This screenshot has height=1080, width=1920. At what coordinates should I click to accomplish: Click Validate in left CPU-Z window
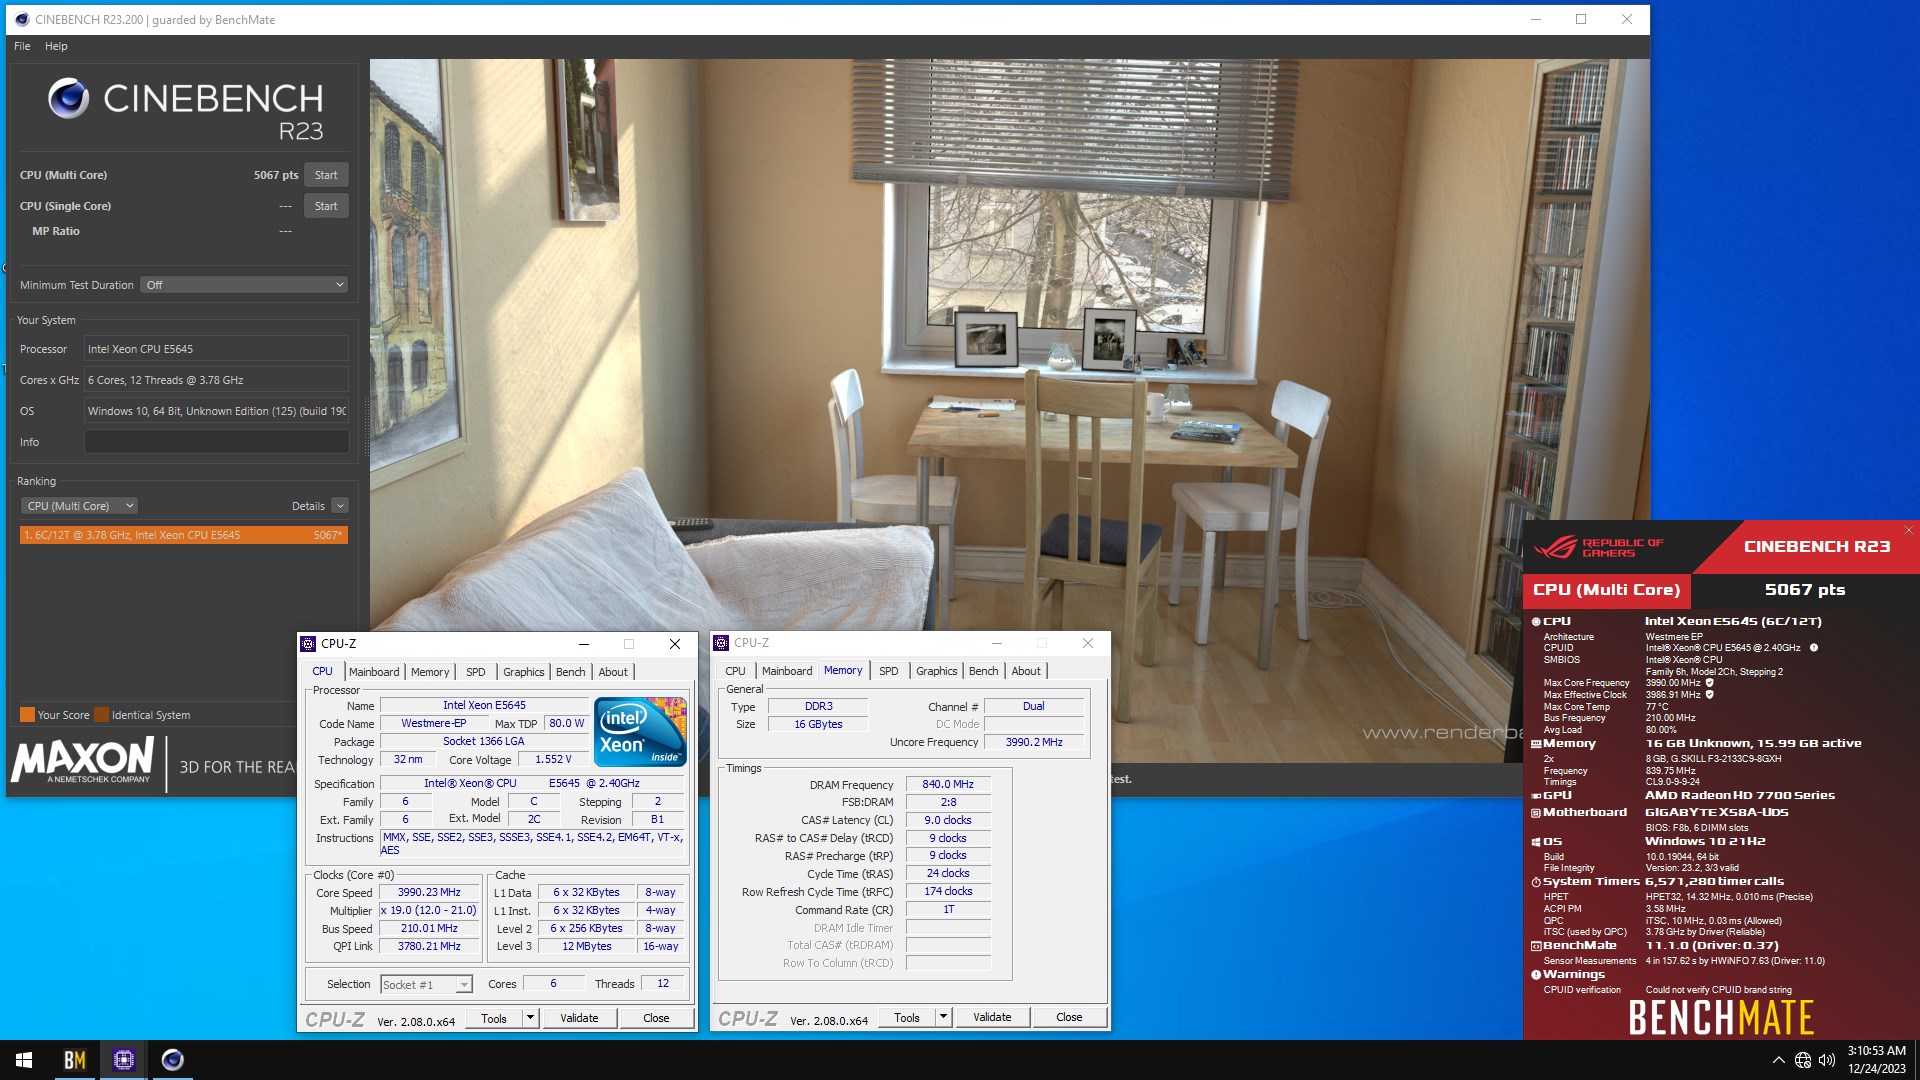click(579, 1018)
